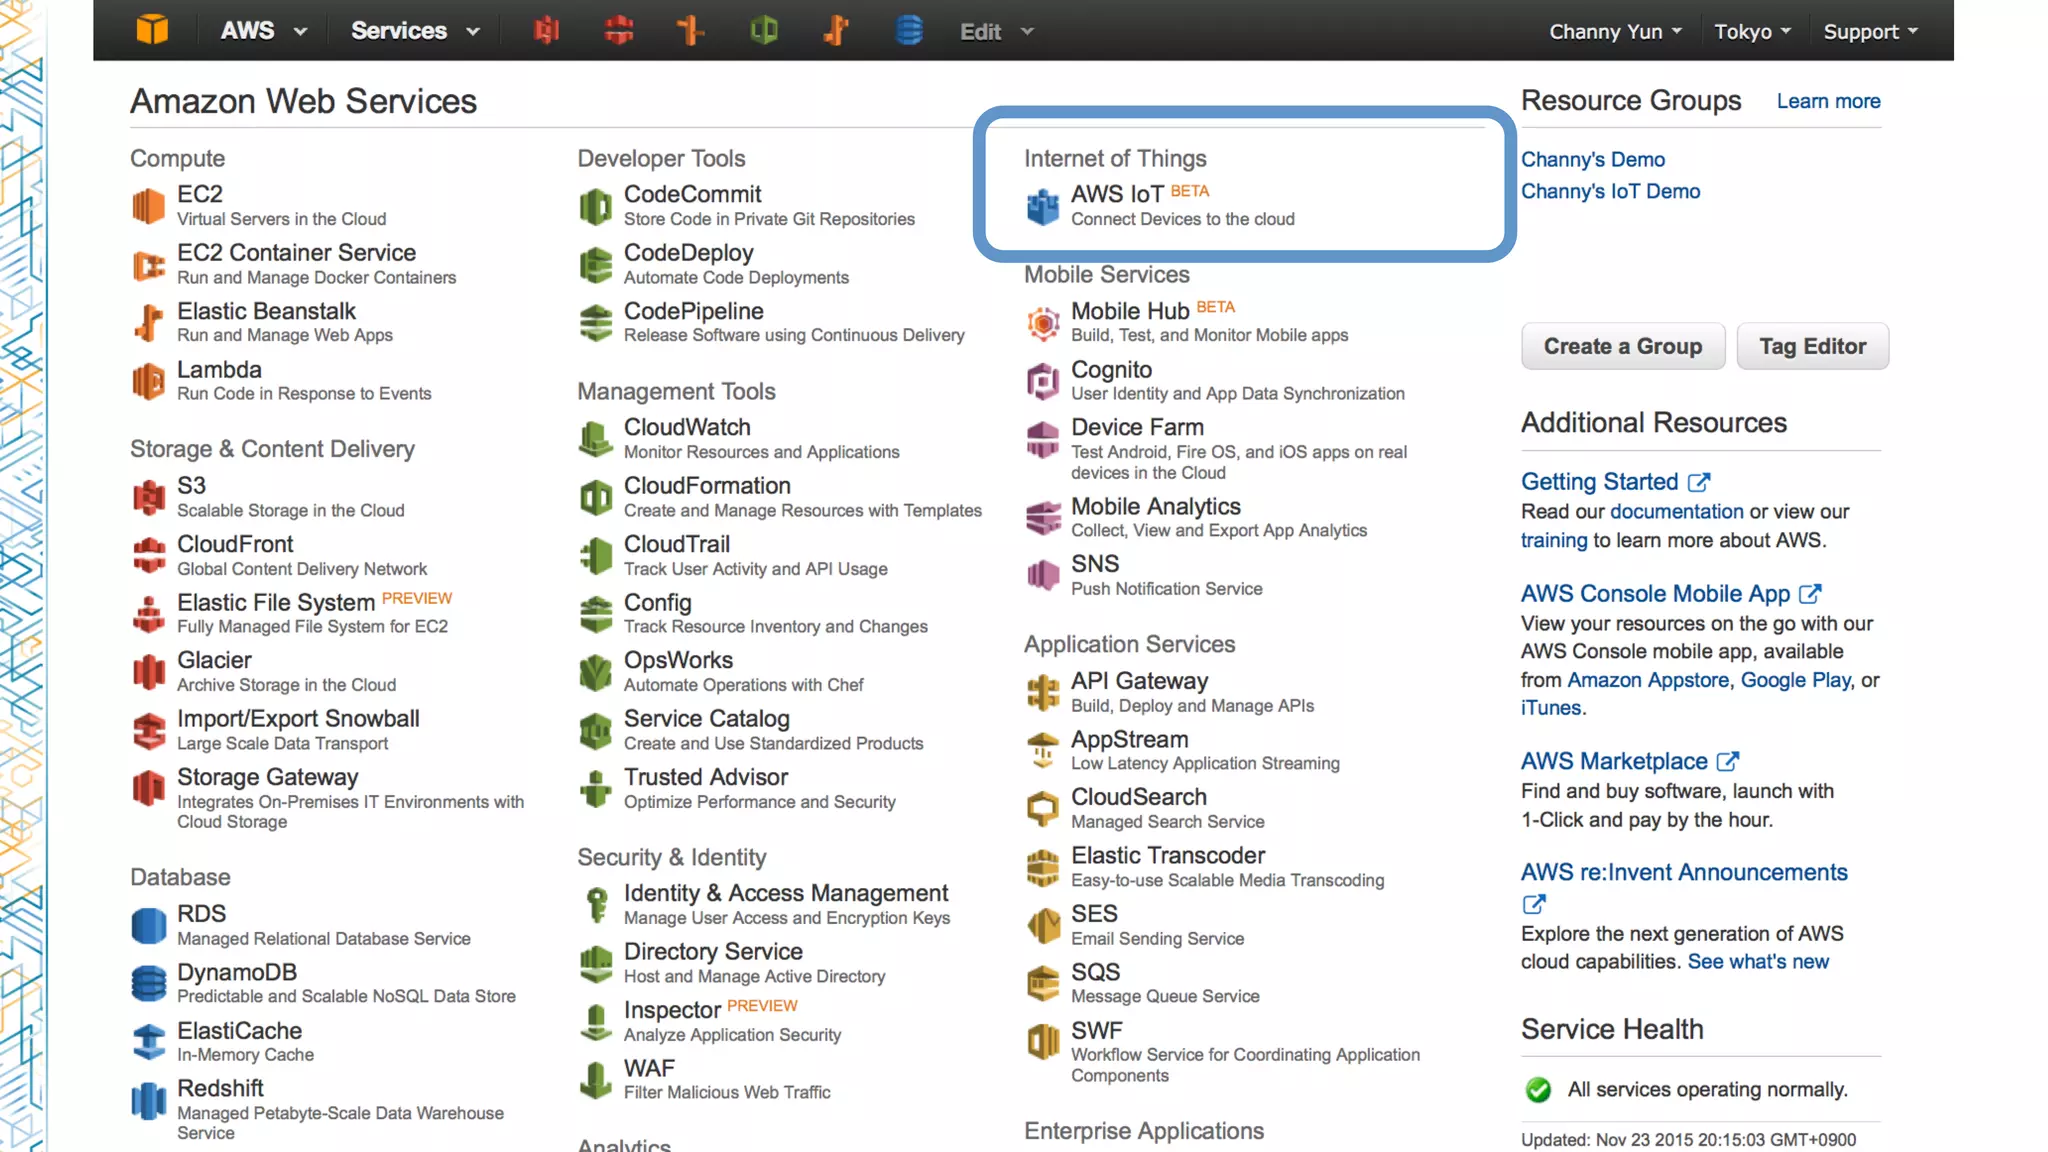Click the Tag Editor button
The height and width of the screenshot is (1152, 2048).
[1812, 346]
